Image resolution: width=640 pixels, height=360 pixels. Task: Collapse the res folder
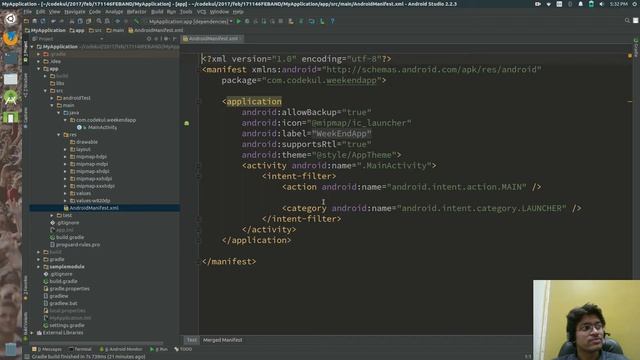click(x=58, y=135)
